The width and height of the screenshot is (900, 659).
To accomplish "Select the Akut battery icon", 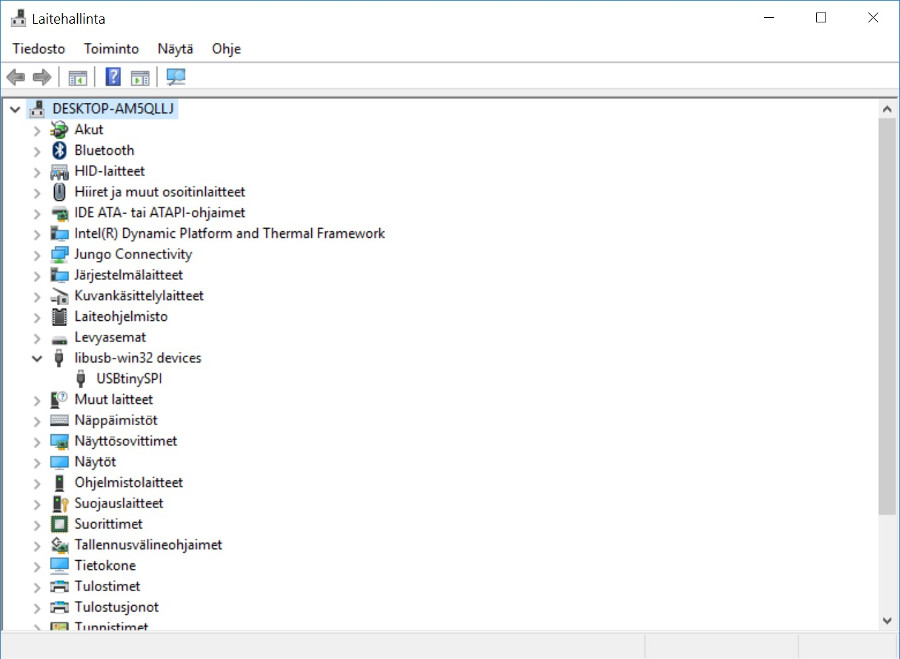I will 59,129.
